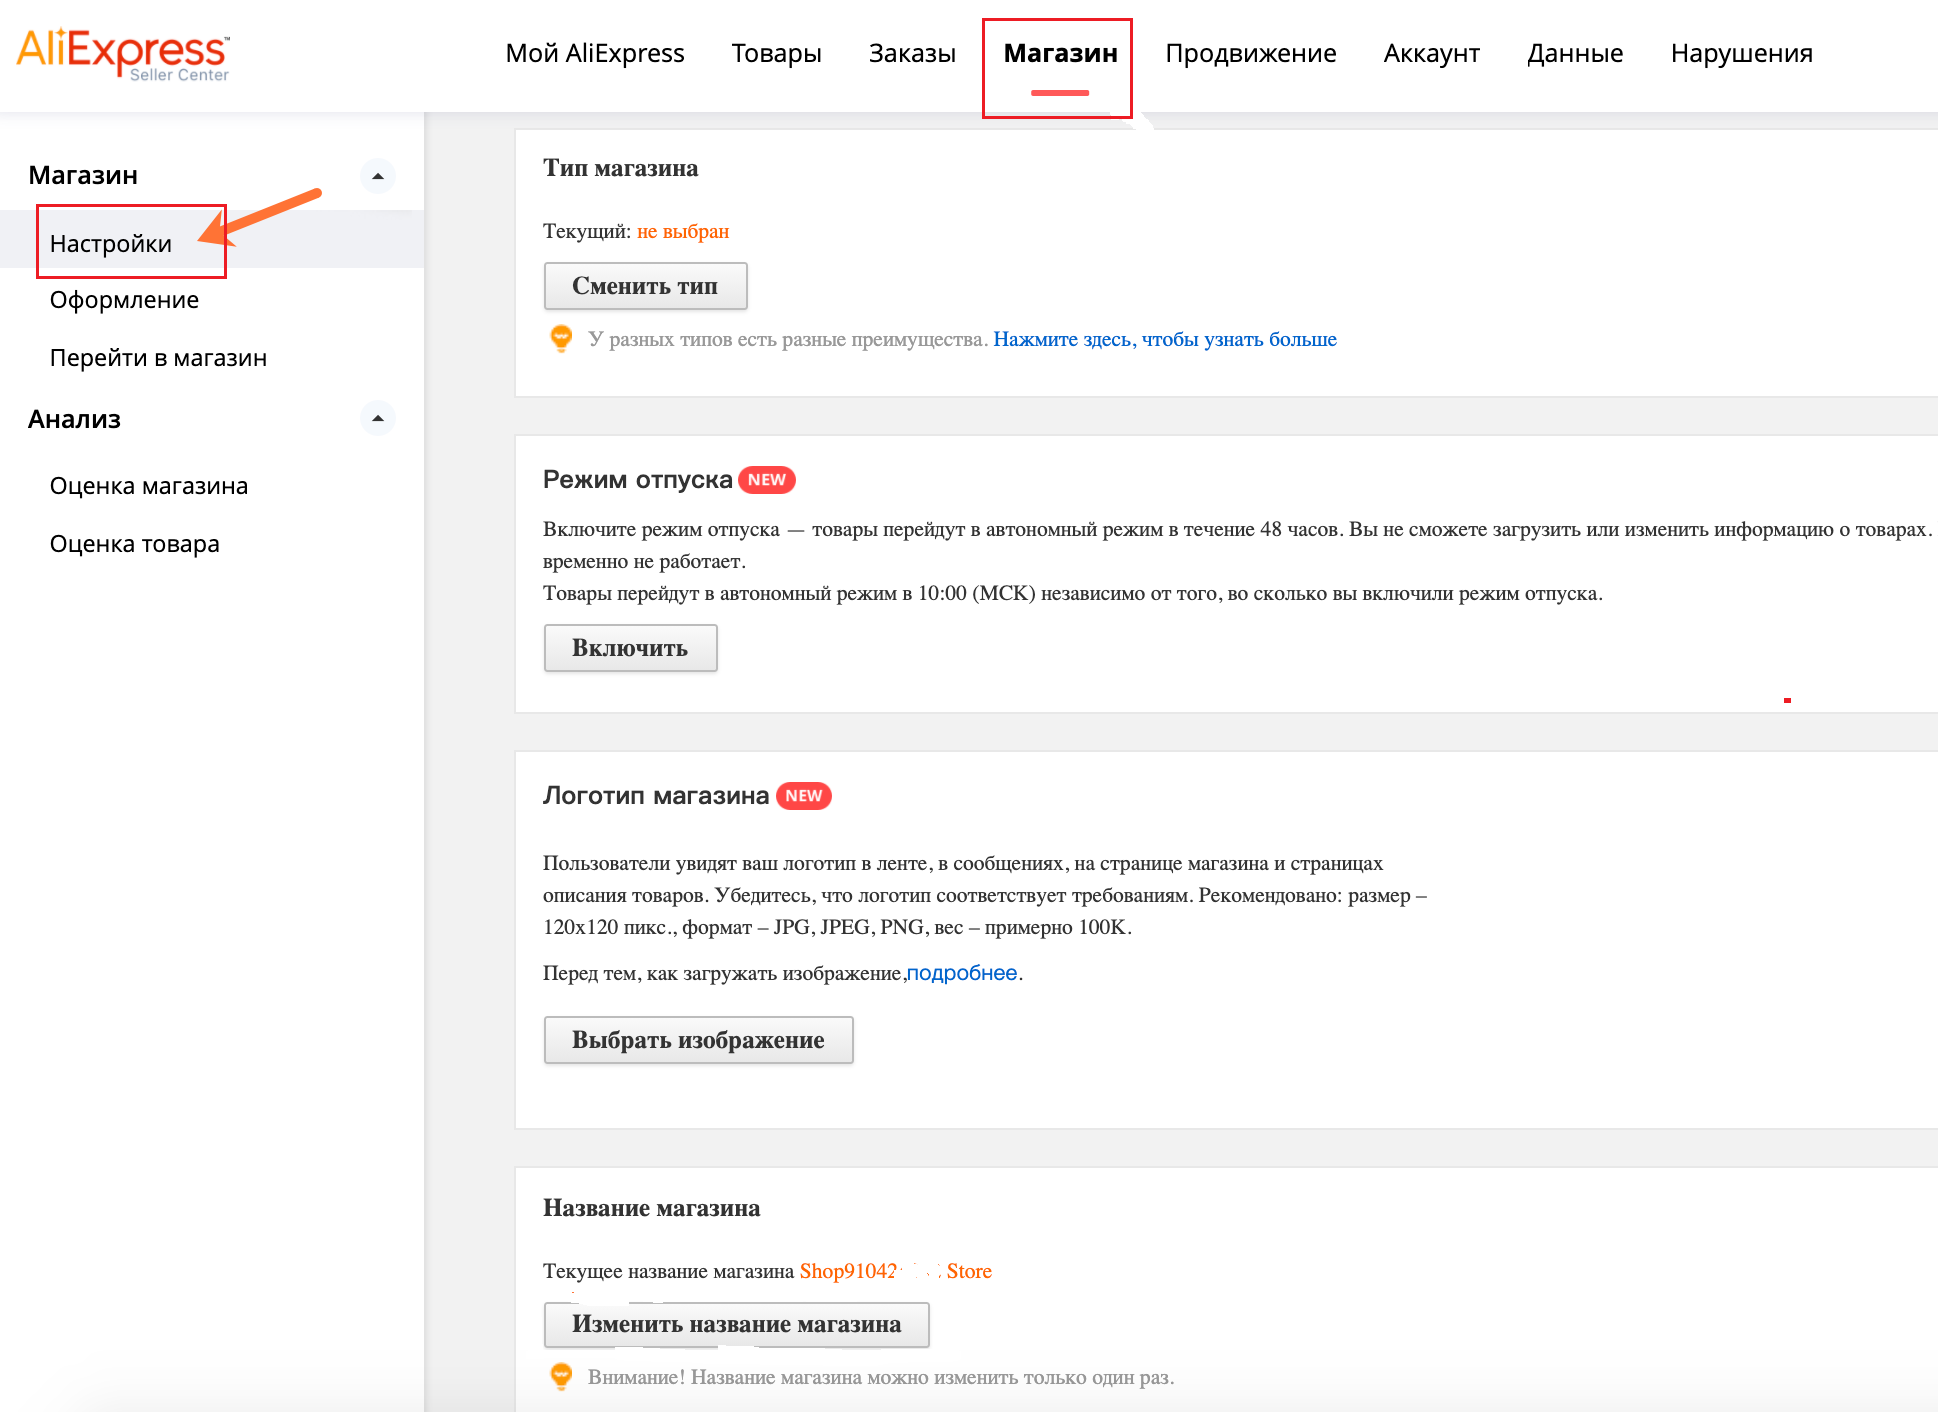Open Оценка товара page
The width and height of the screenshot is (1938, 1412).
click(x=134, y=543)
